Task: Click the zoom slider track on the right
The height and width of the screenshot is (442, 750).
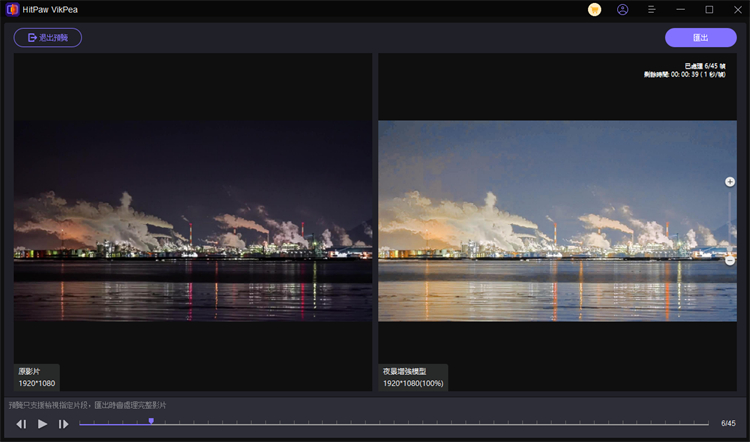Action: point(729,221)
